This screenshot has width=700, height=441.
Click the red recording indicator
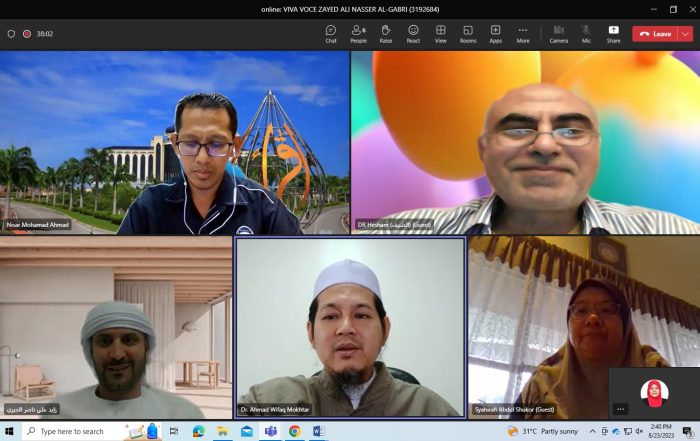click(x=27, y=33)
